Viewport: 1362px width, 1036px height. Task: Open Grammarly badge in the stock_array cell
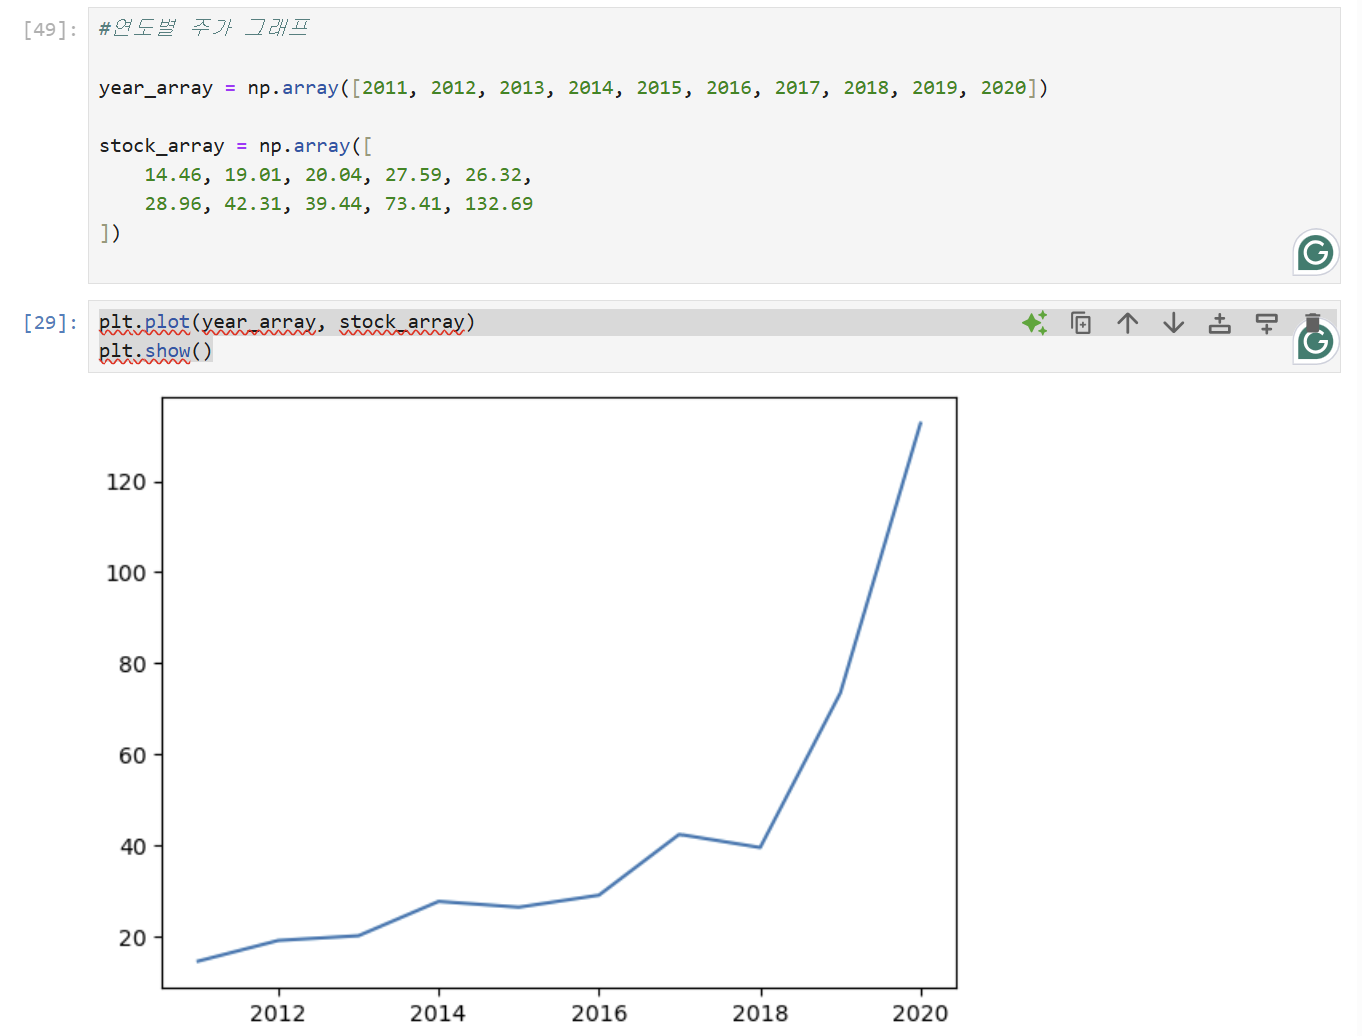click(x=1315, y=253)
